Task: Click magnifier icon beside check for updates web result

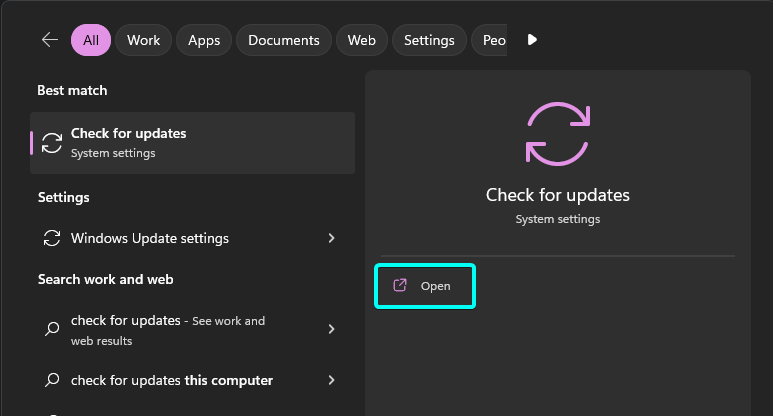Action: (52, 329)
